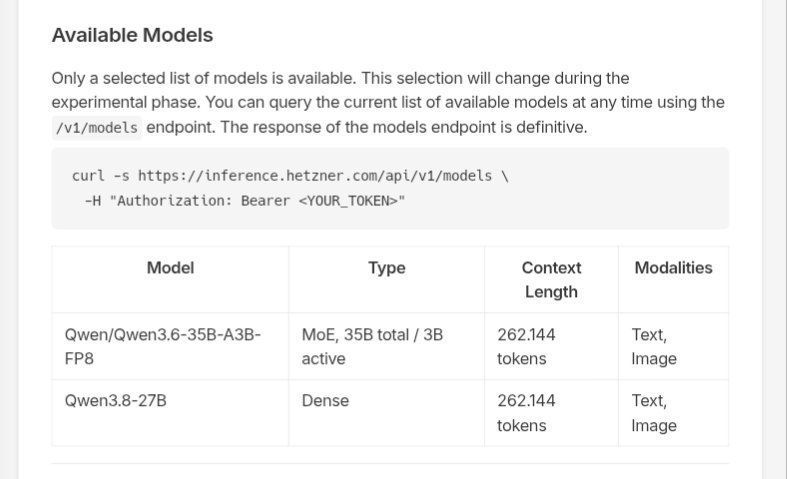Viewport: 787px width, 479px height.
Task: Select the Qwen3.8-27B model cell
Action: [x=170, y=413]
